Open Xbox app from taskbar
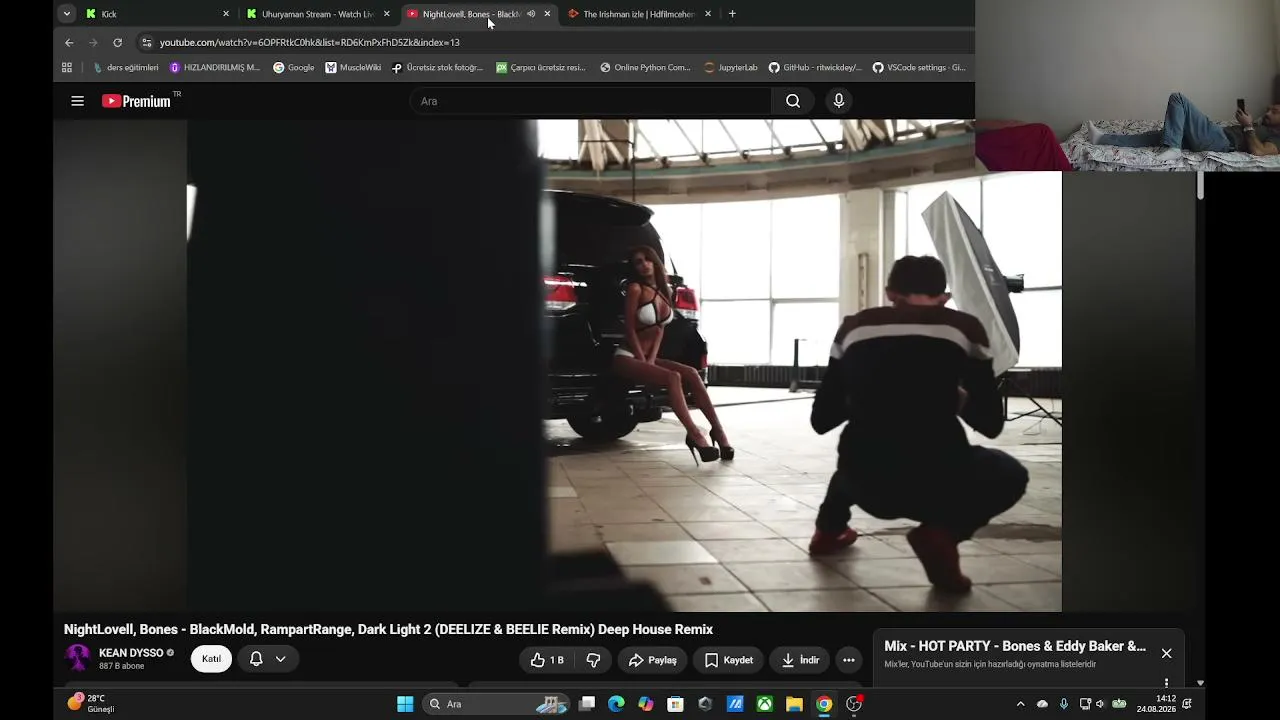The image size is (1280, 720). click(764, 704)
